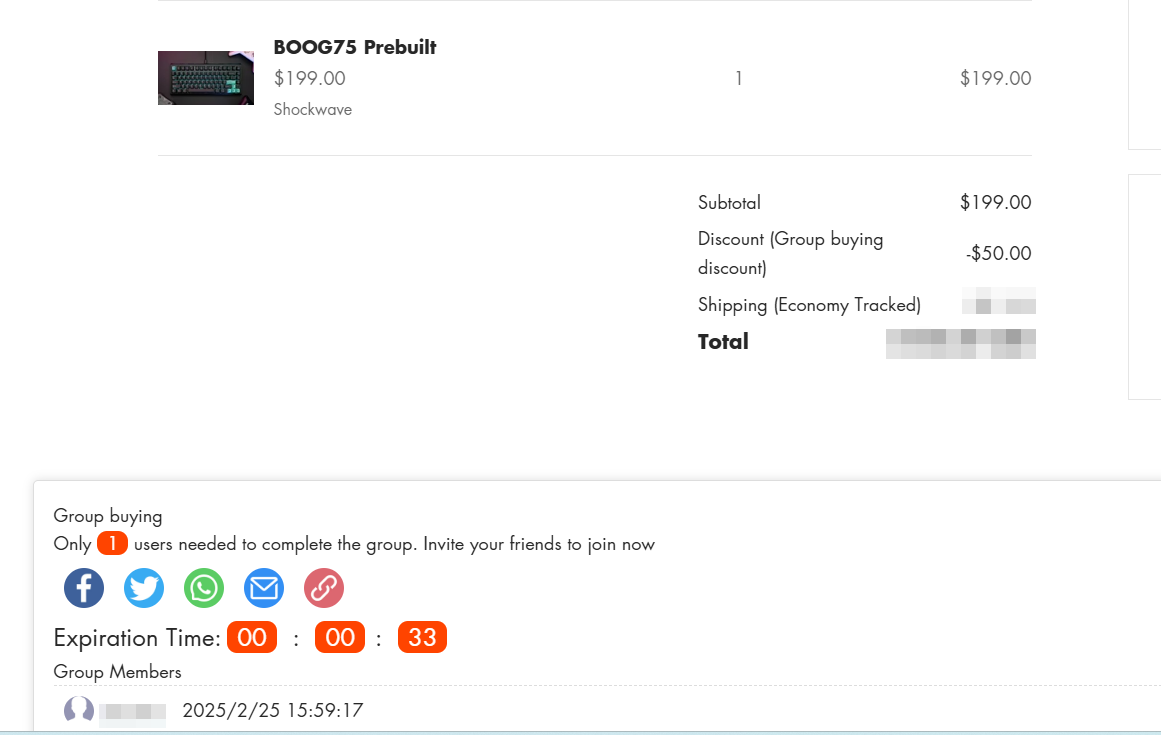This screenshot has width=1161, height=735.
Task: Click the expiration timer hours box
Action: click(x=252, y=638)
